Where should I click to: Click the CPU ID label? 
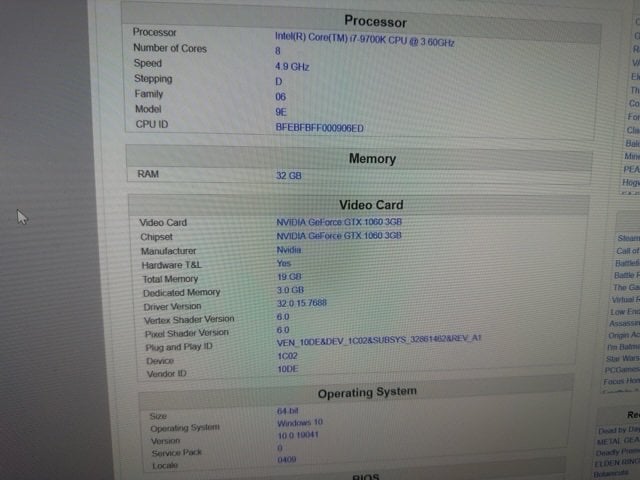pyautogui.click(x=152, y=124)
